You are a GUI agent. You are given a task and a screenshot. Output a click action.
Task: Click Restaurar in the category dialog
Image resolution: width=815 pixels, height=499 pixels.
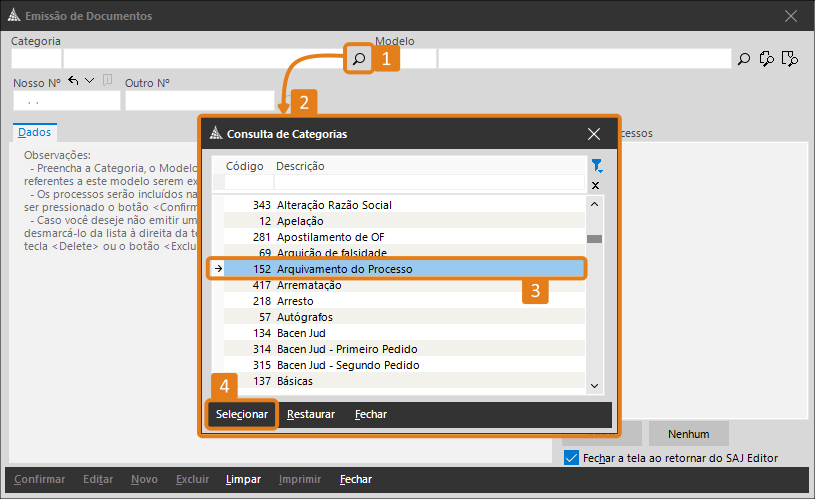(x=310, y=414)
